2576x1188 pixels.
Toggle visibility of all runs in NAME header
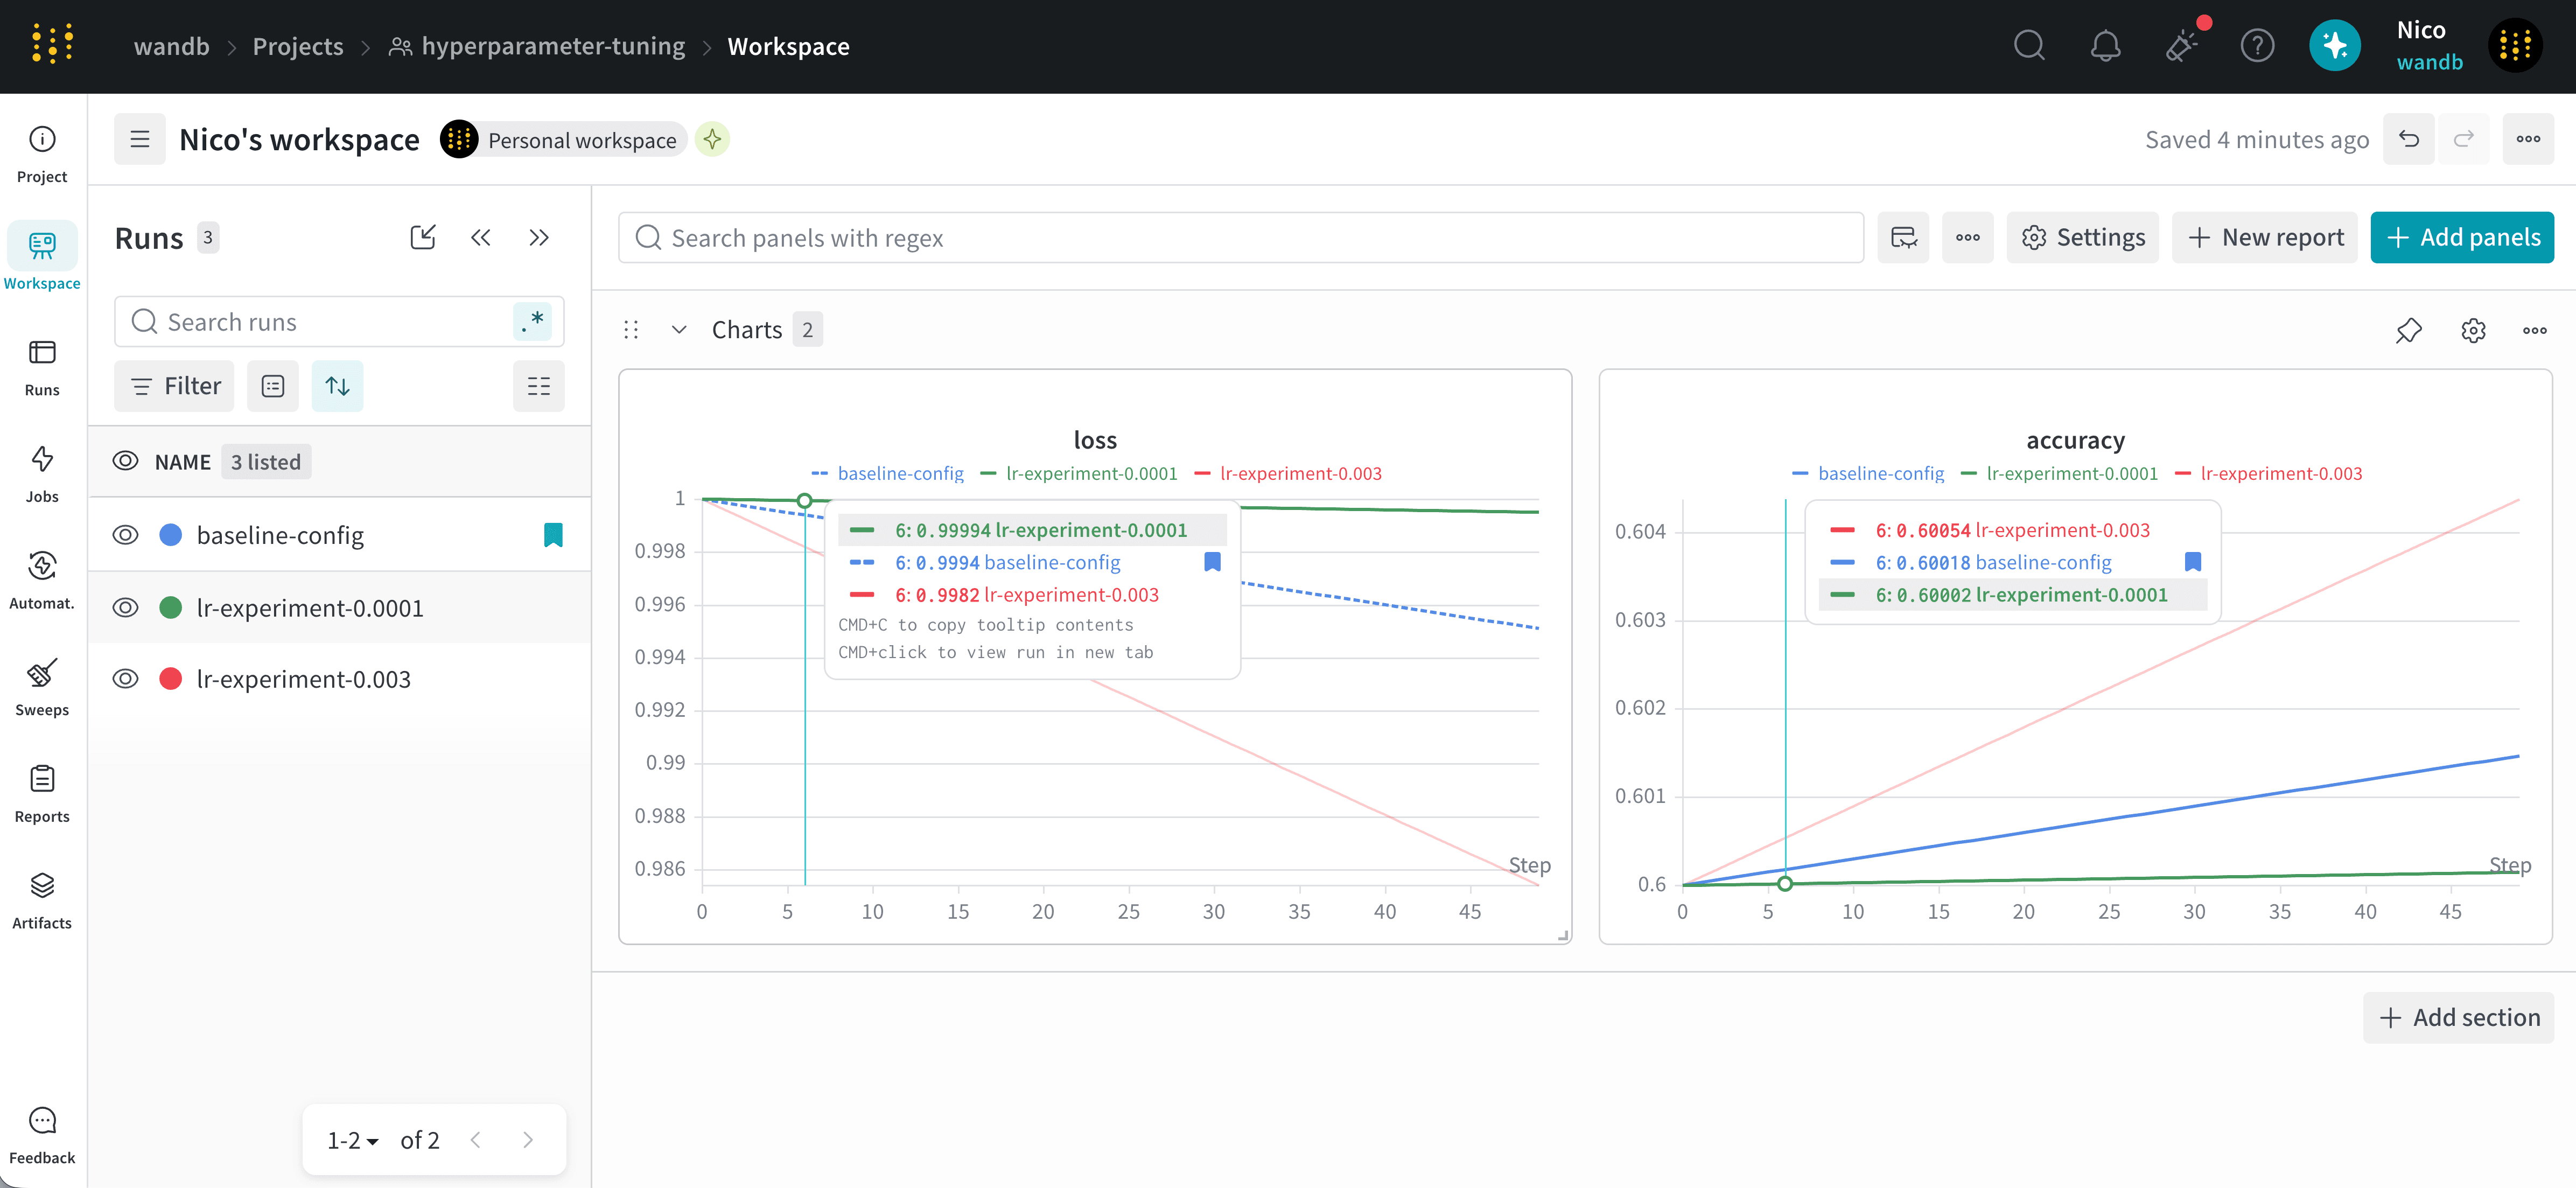[x=125, y=461]
